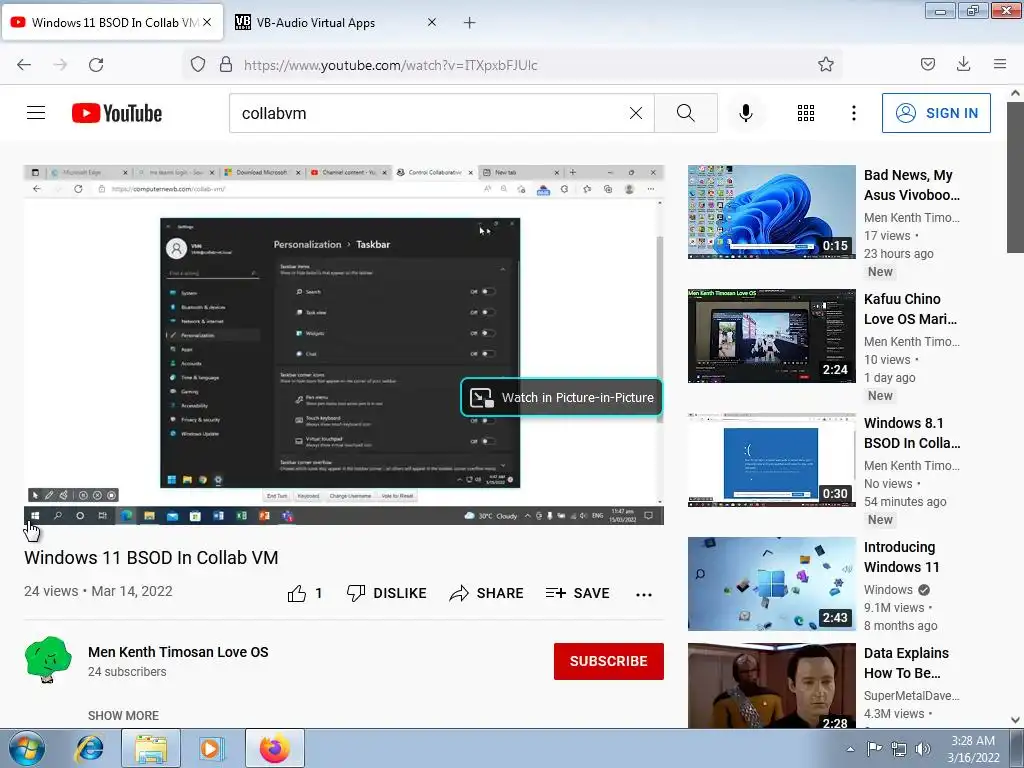
Task: Open YouTube apps grid
Action: click(806, 113)
